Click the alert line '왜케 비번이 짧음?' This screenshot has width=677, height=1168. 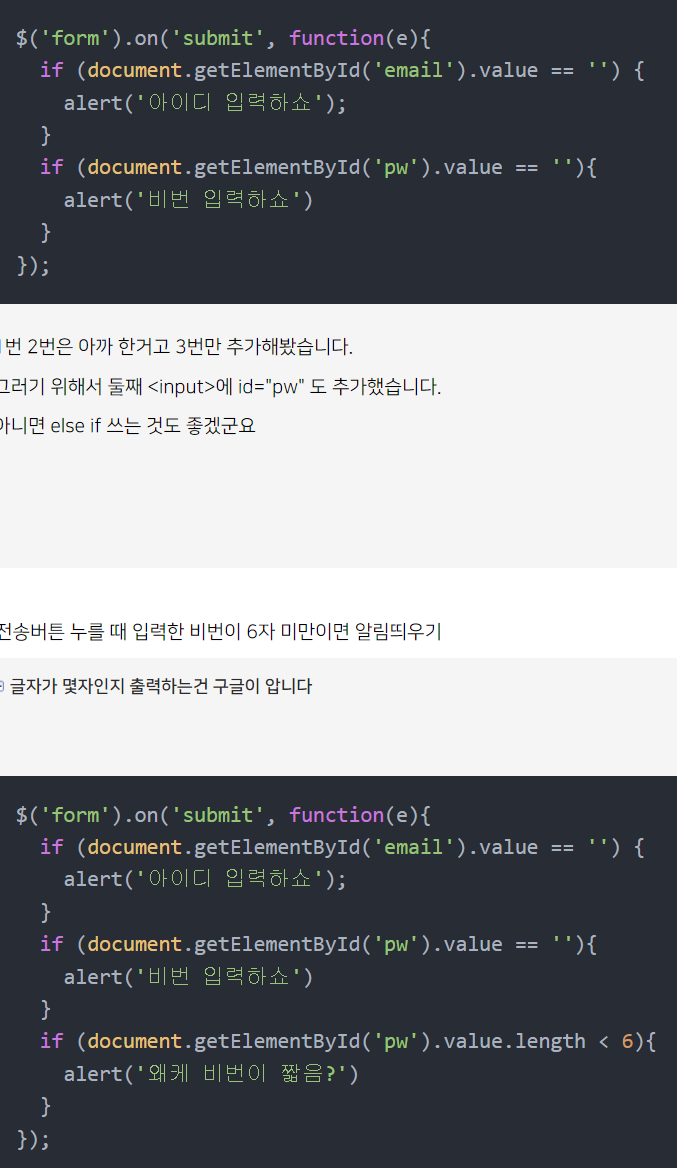click(x=211, y=1073)
